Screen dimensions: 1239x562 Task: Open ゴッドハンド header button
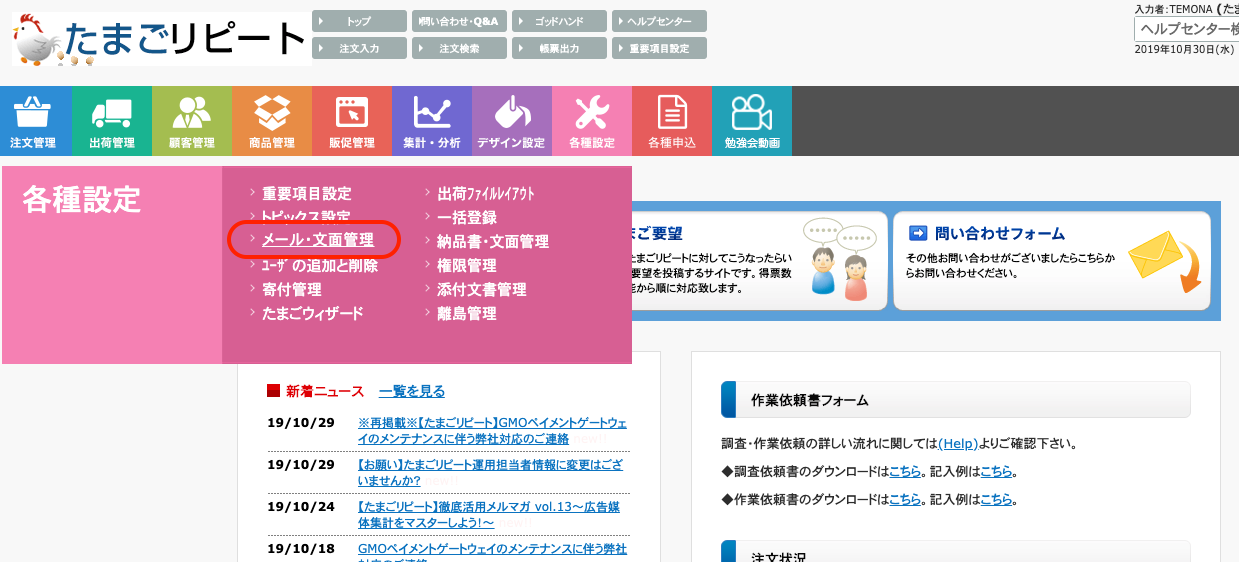[559, 21]
